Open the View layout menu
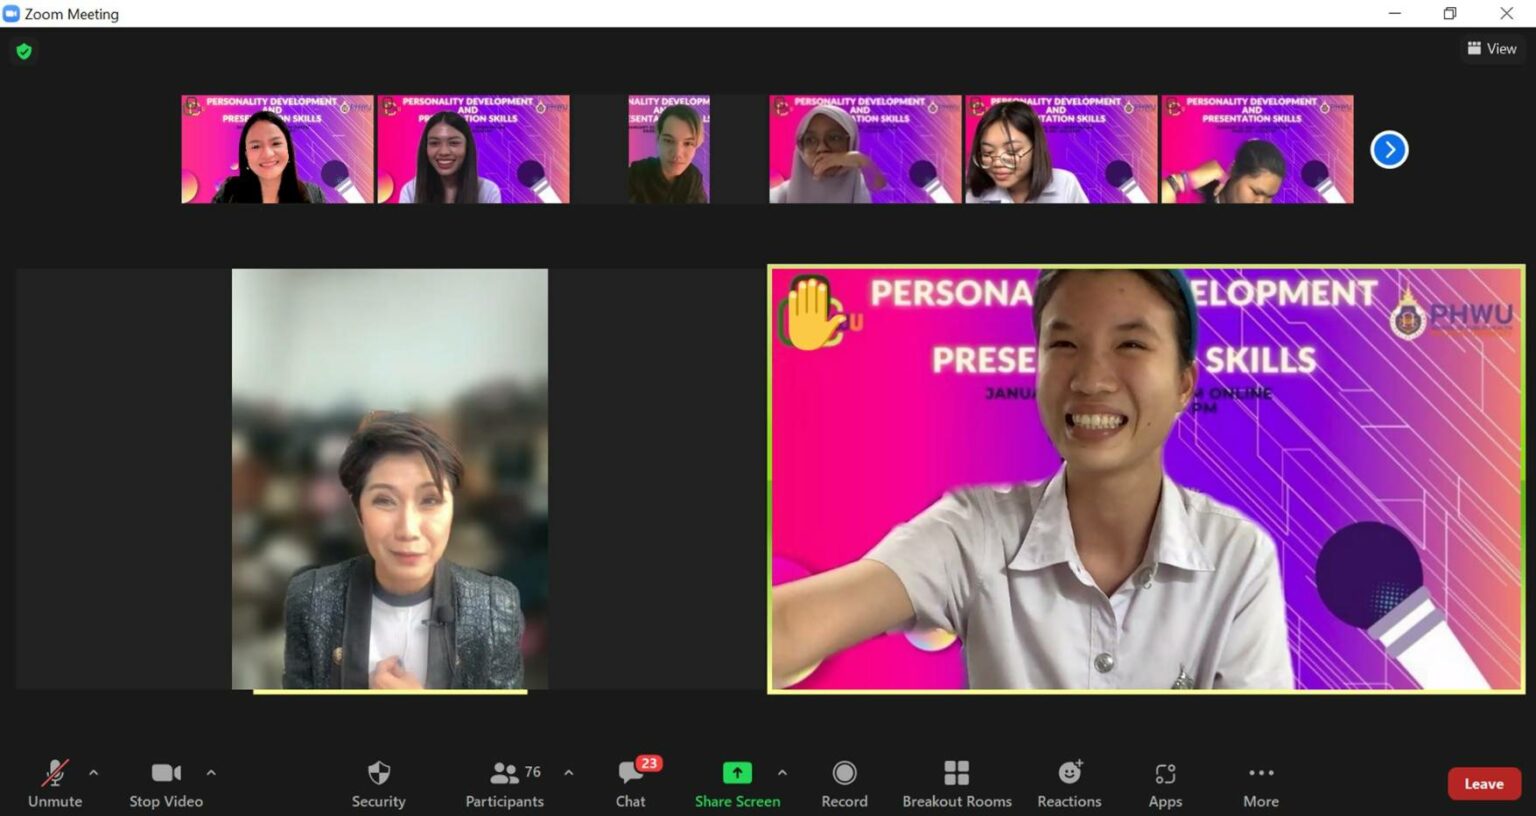1536x816 pixels. (1492, 48)
